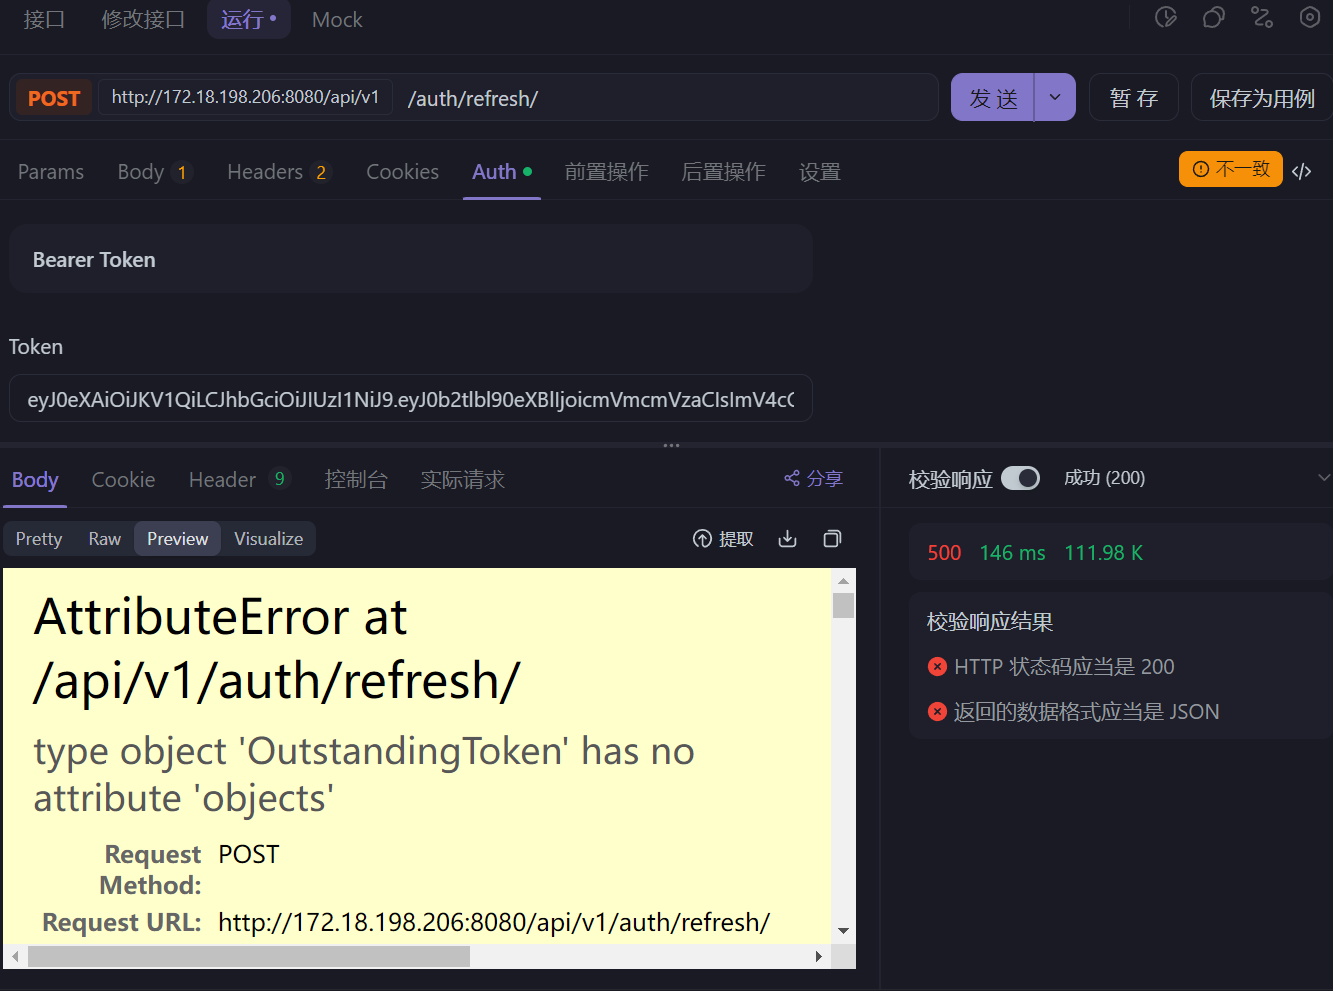Select the Preview response view
This screenshot has width=1333, height=991.
coord(178,539)
